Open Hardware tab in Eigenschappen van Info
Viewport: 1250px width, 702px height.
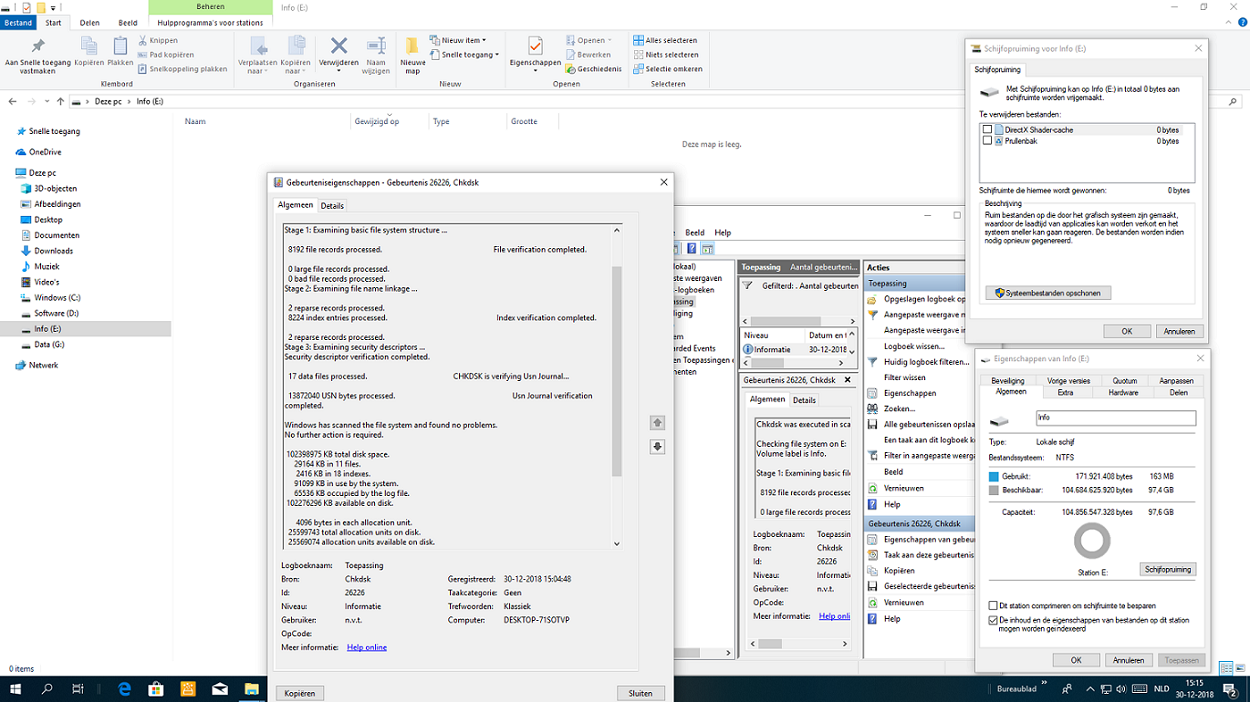(x=1123, y=392)
